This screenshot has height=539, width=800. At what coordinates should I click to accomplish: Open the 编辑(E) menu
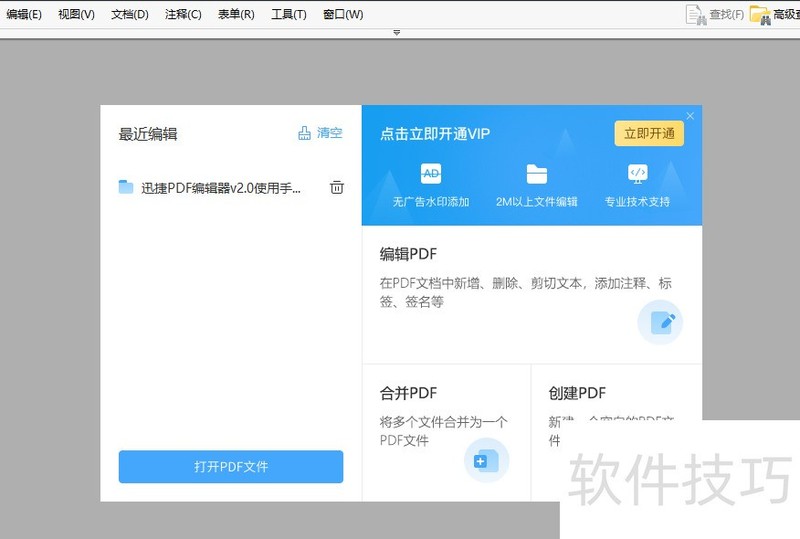point(23,14)
